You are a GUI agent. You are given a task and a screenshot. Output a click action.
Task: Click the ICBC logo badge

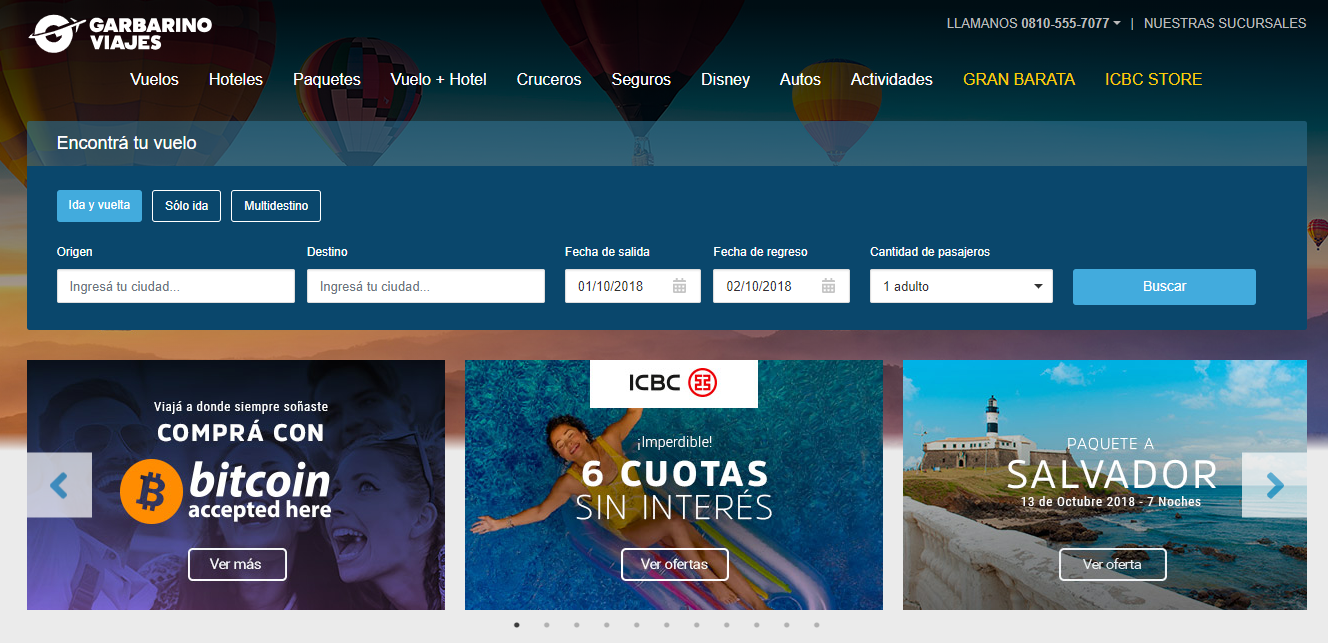(x=674, y=383)
